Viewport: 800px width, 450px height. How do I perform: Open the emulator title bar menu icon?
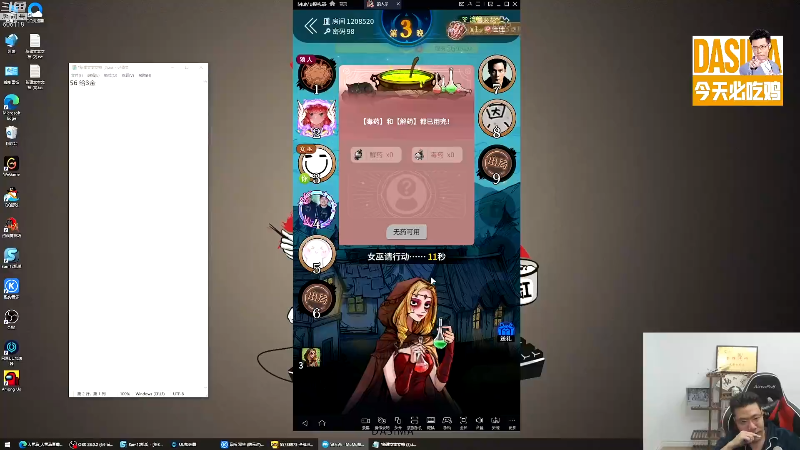(x=479, y=4)
